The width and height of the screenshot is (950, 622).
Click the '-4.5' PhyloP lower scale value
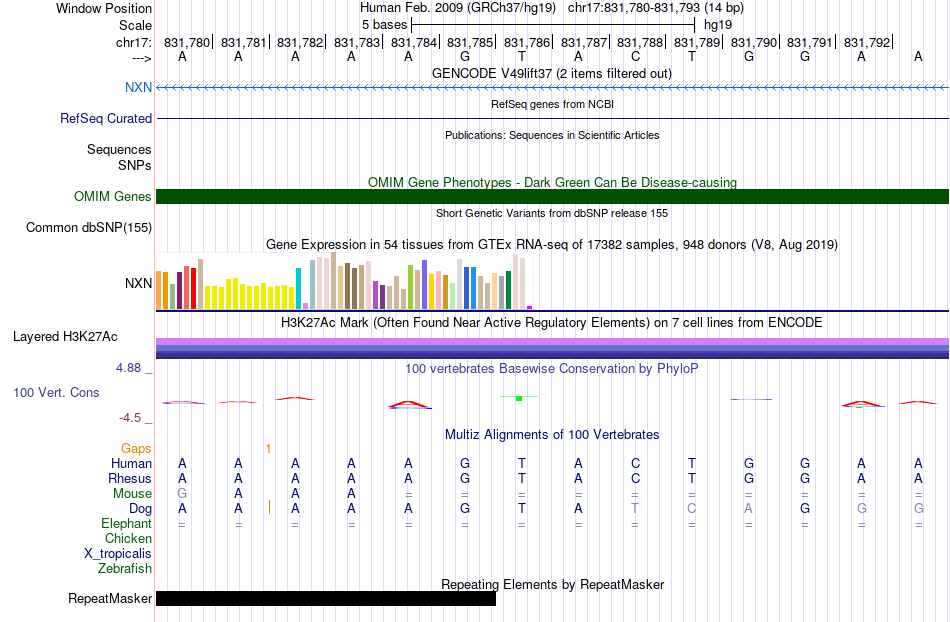[130, 418]
